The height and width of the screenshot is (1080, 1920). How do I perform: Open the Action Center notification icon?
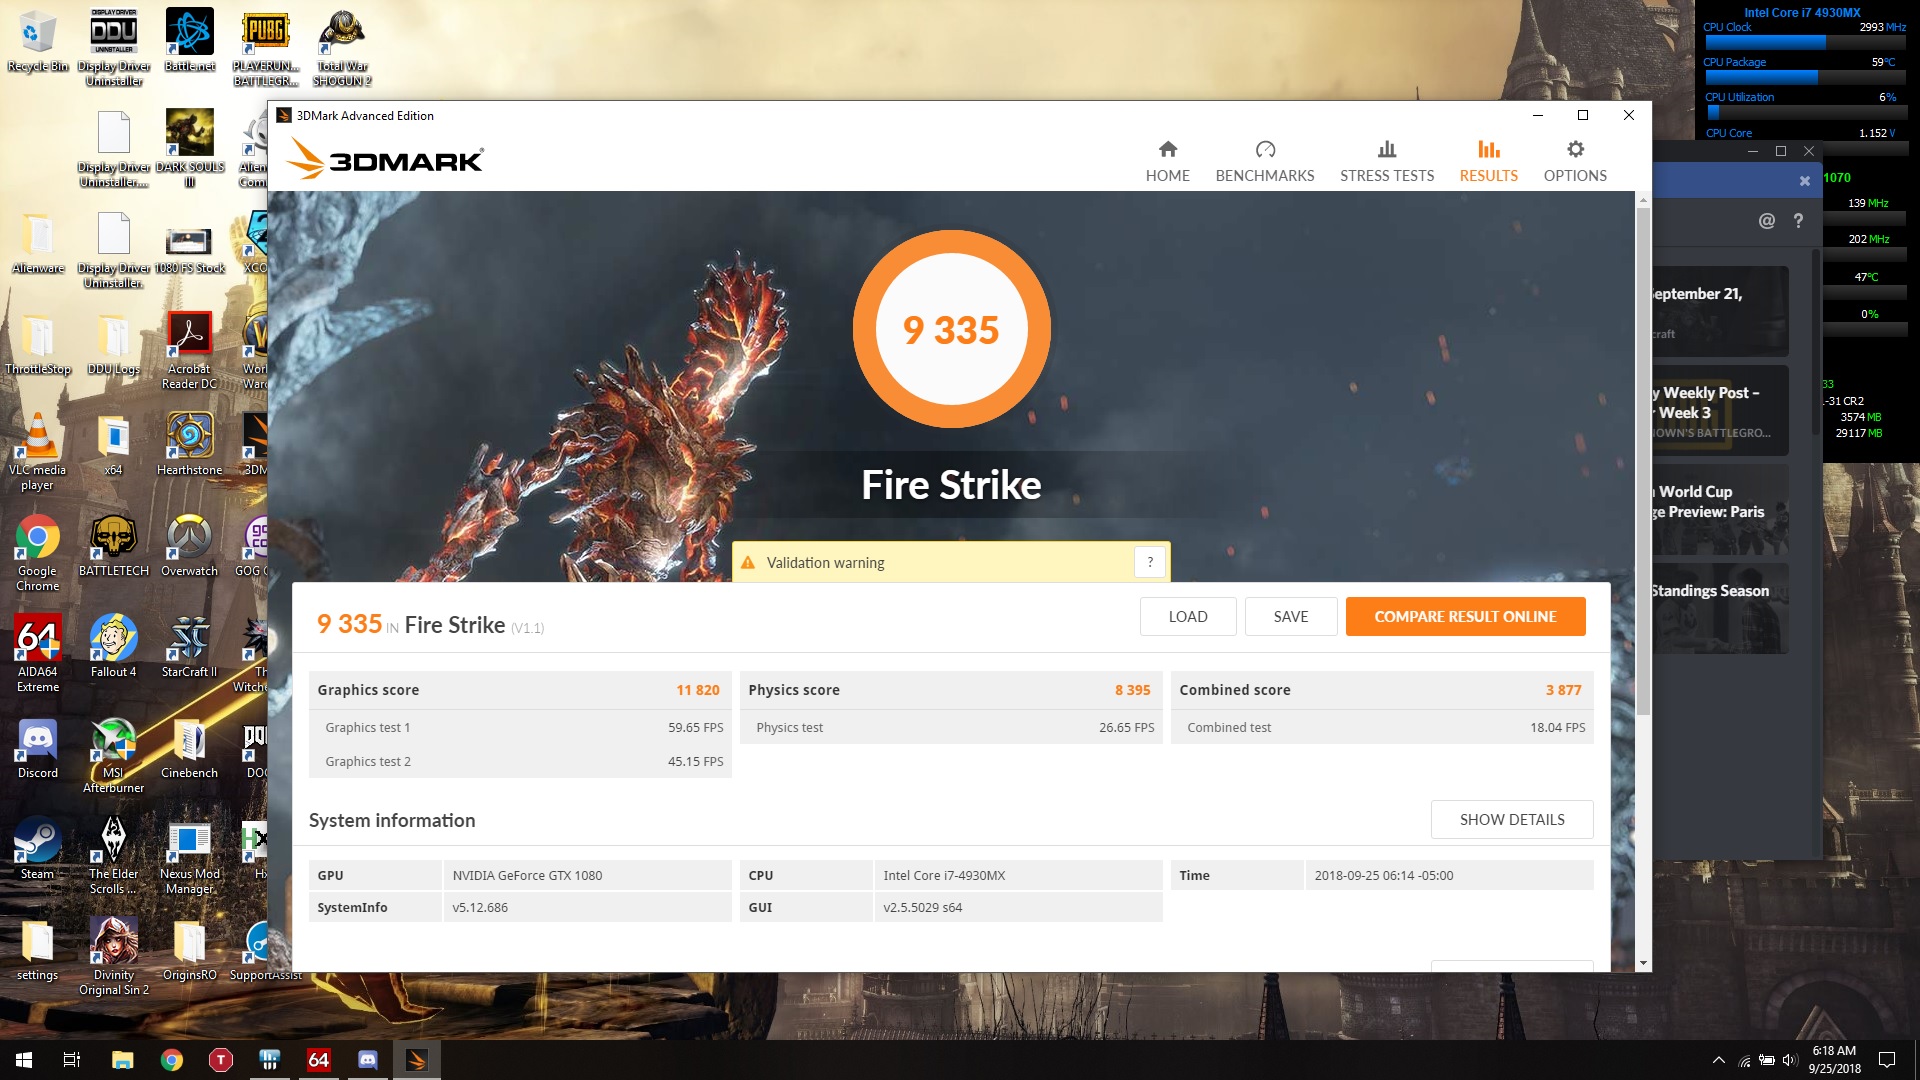[1887, 1060]
